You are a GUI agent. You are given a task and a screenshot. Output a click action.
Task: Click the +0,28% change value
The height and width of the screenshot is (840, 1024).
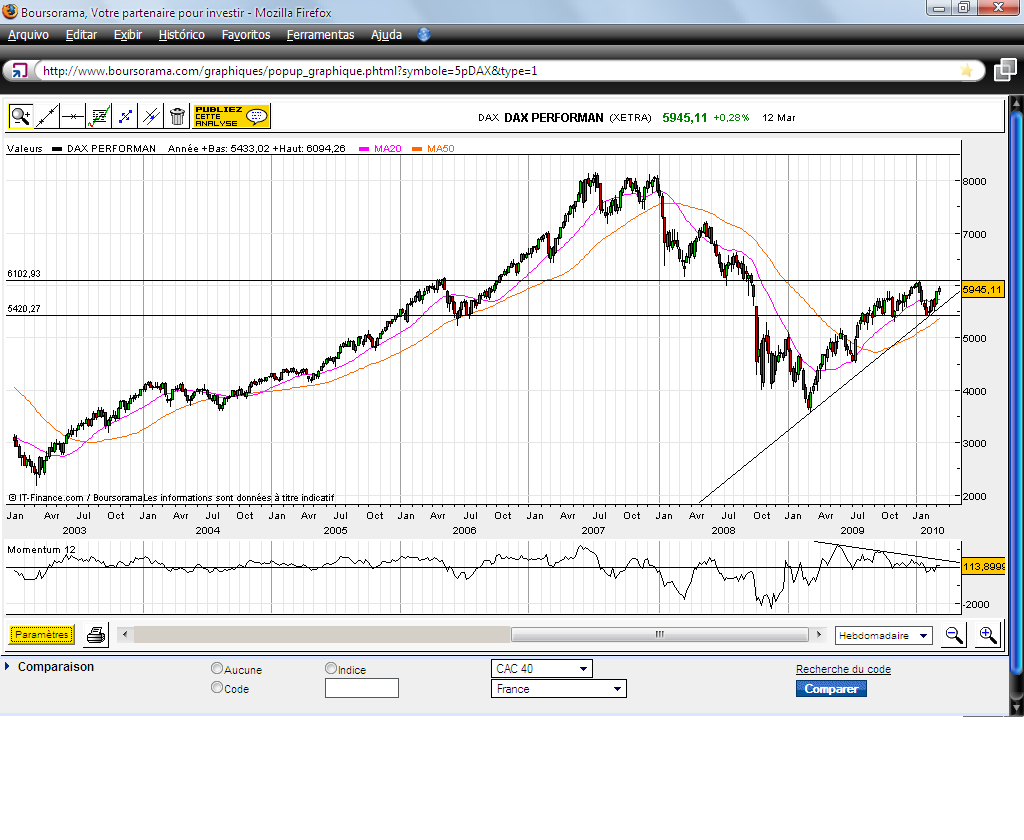click(x=731, y=118)
